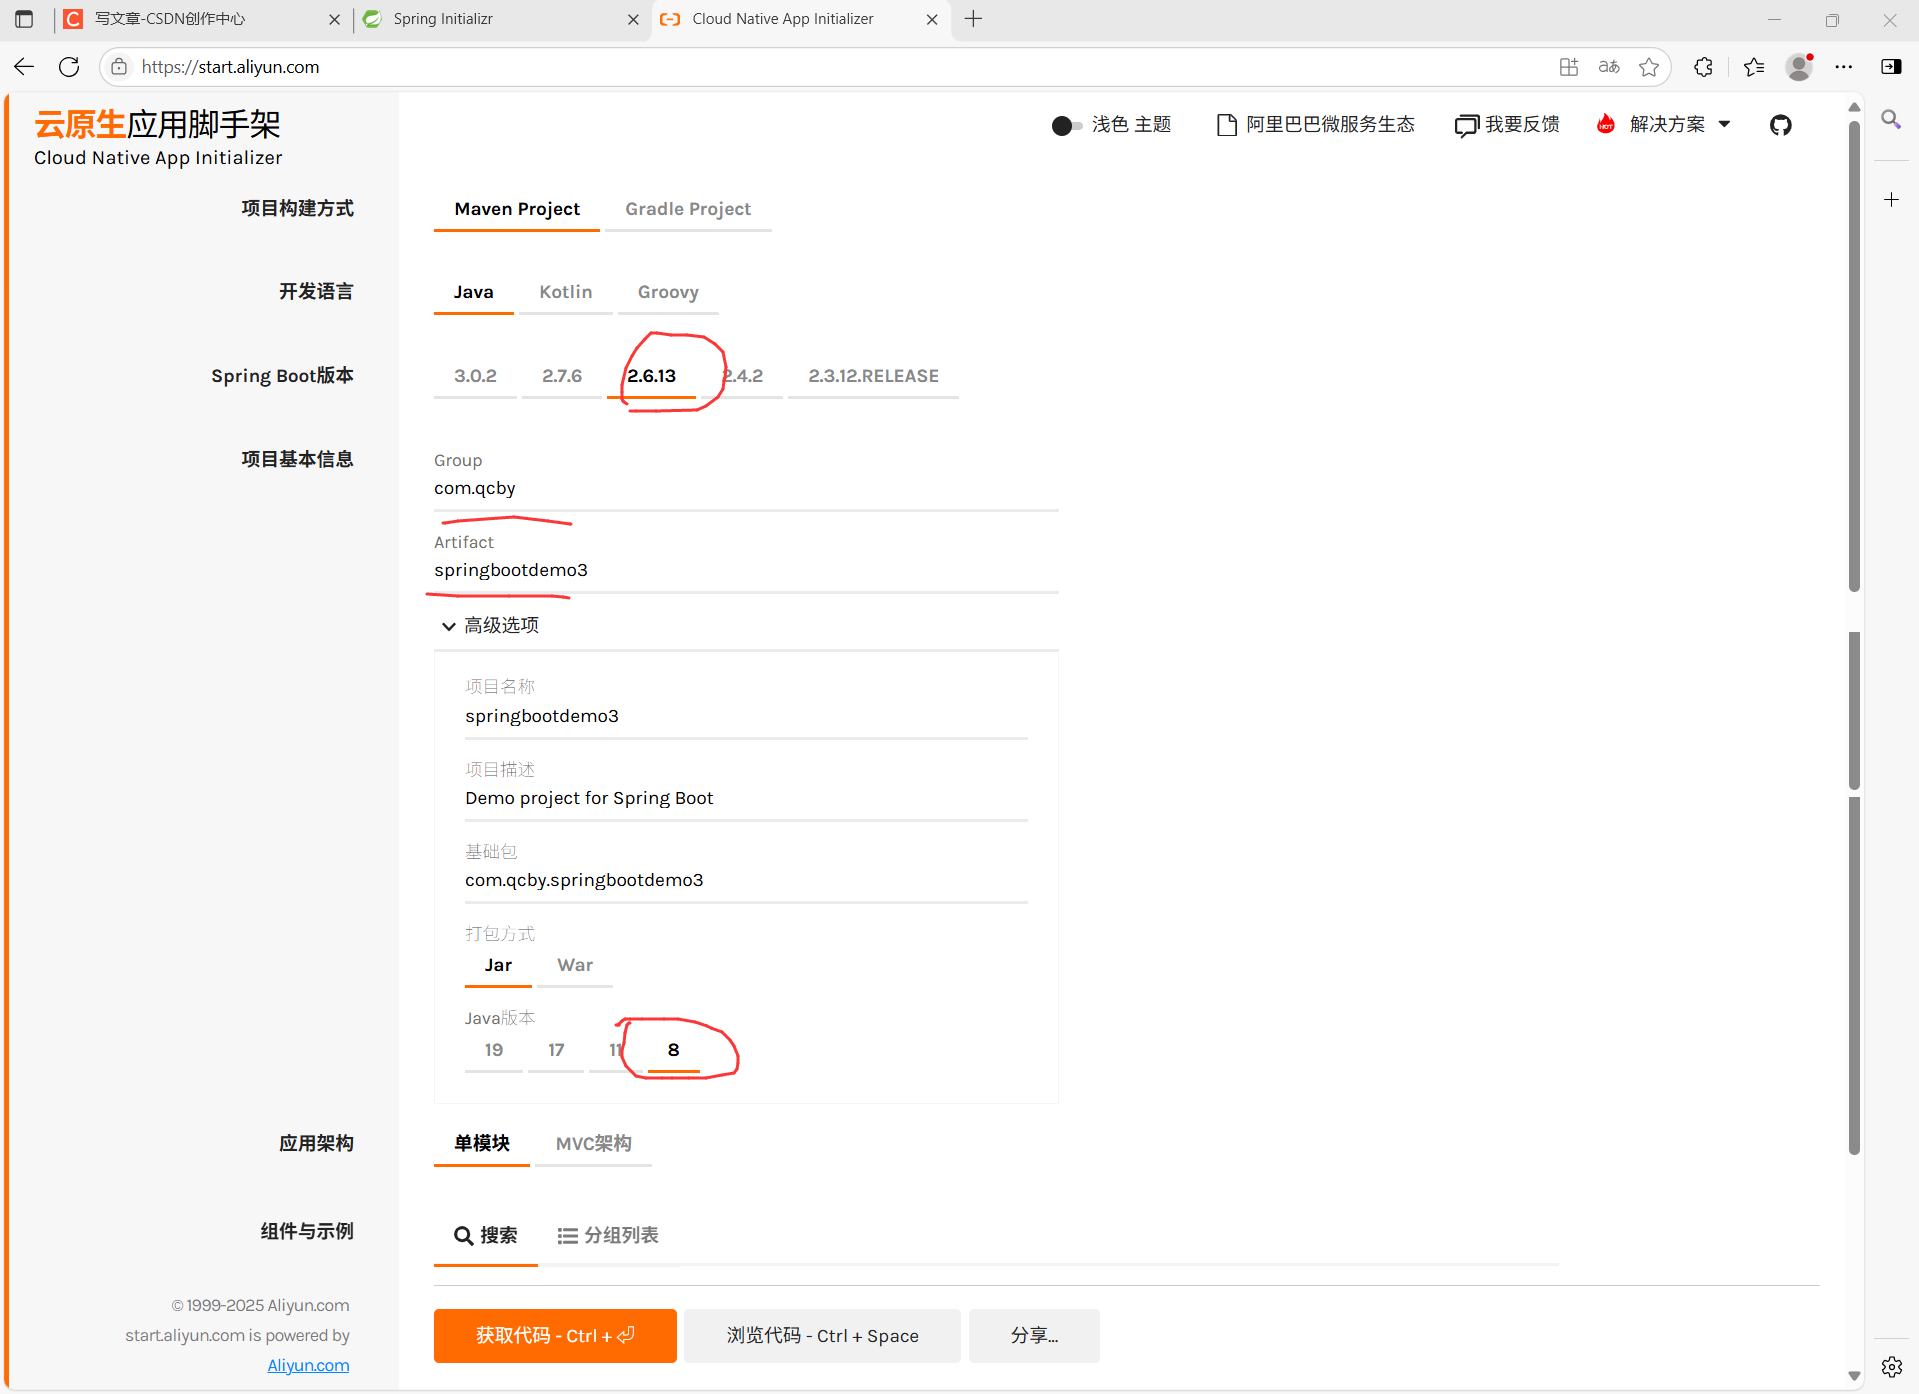Close the CSDN article tab
Image resolution: width=1919 pixels, height=1394 pixels.
(334, 19)
